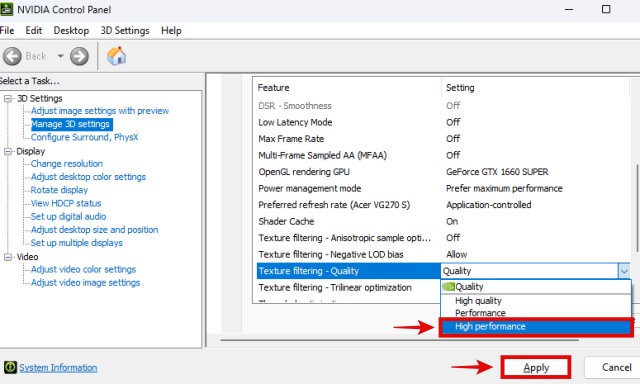Select Texture filtering Anisotropic sample row

[442, 238]
